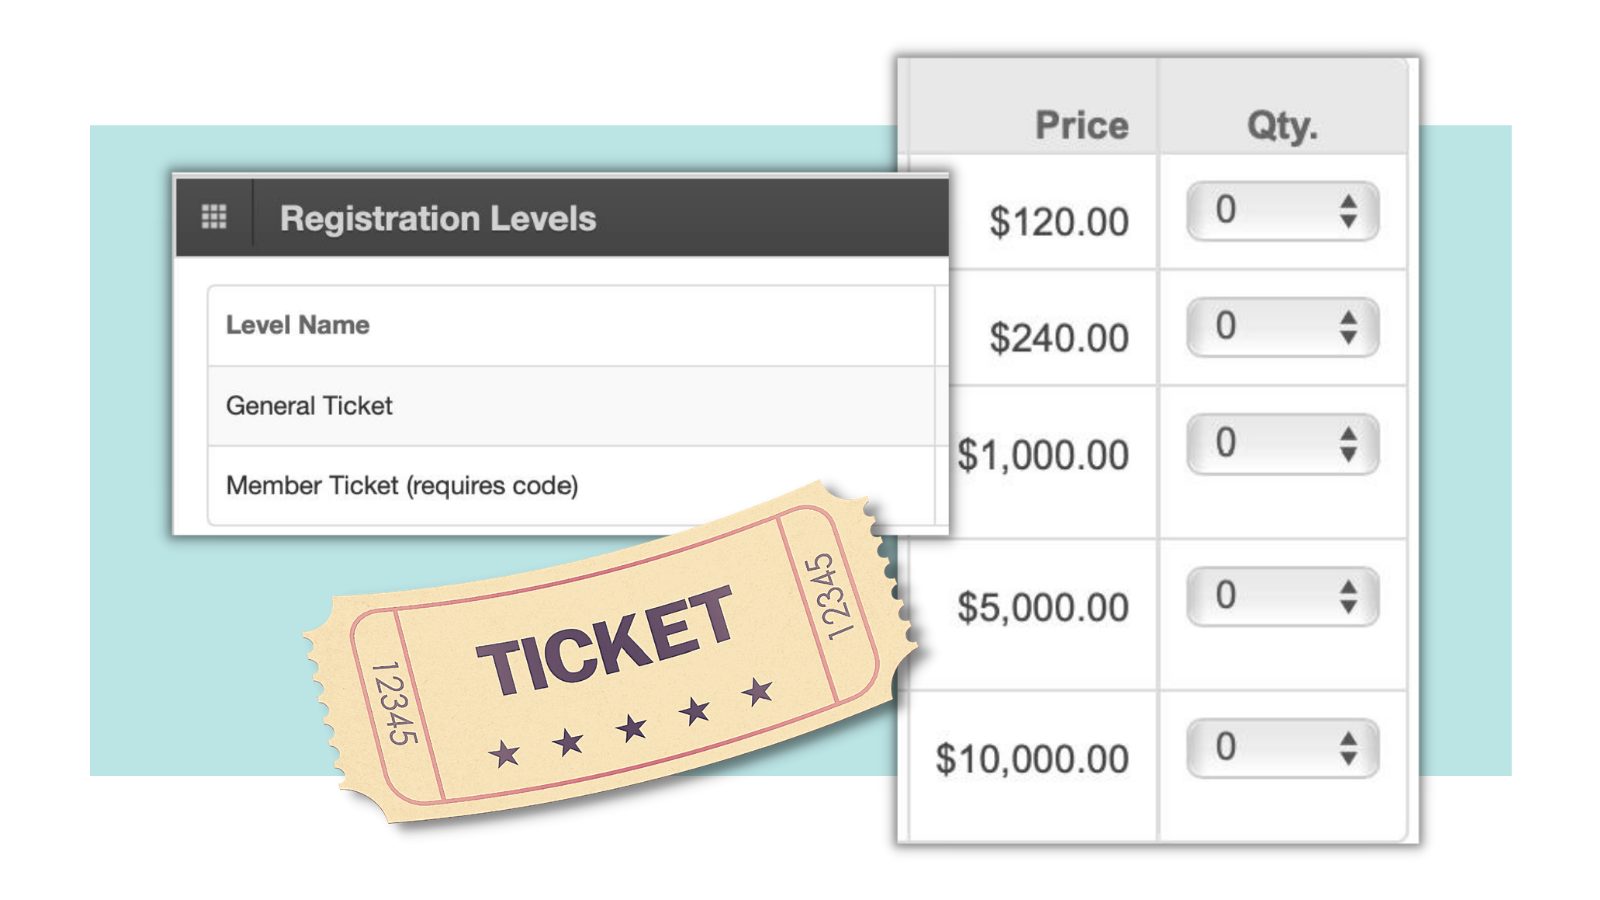Screen dimensions: 1600x900
Task: Click the grid icon beside Registration Levels
Action: tap(215, 218)
